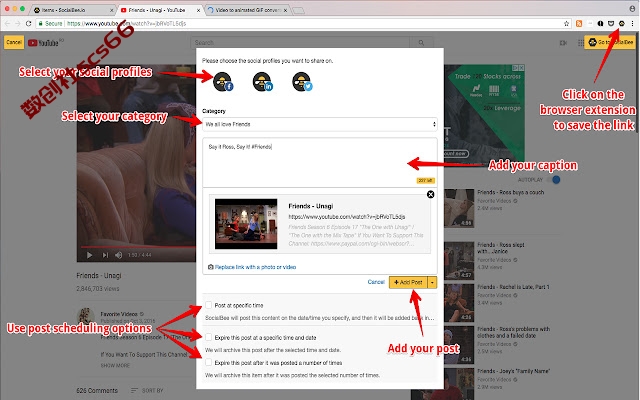Click the Trade Stocks advertisement banner

pos(484,116)
